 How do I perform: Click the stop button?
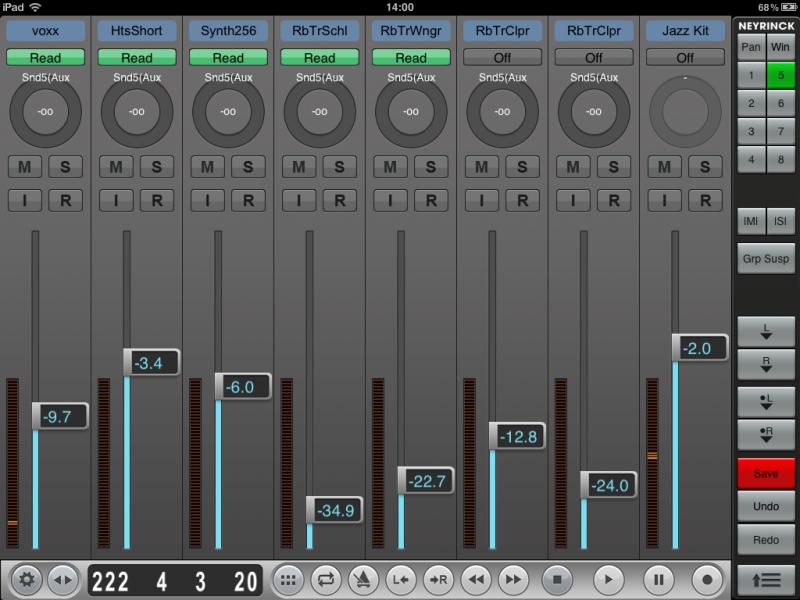coord(557,580)
